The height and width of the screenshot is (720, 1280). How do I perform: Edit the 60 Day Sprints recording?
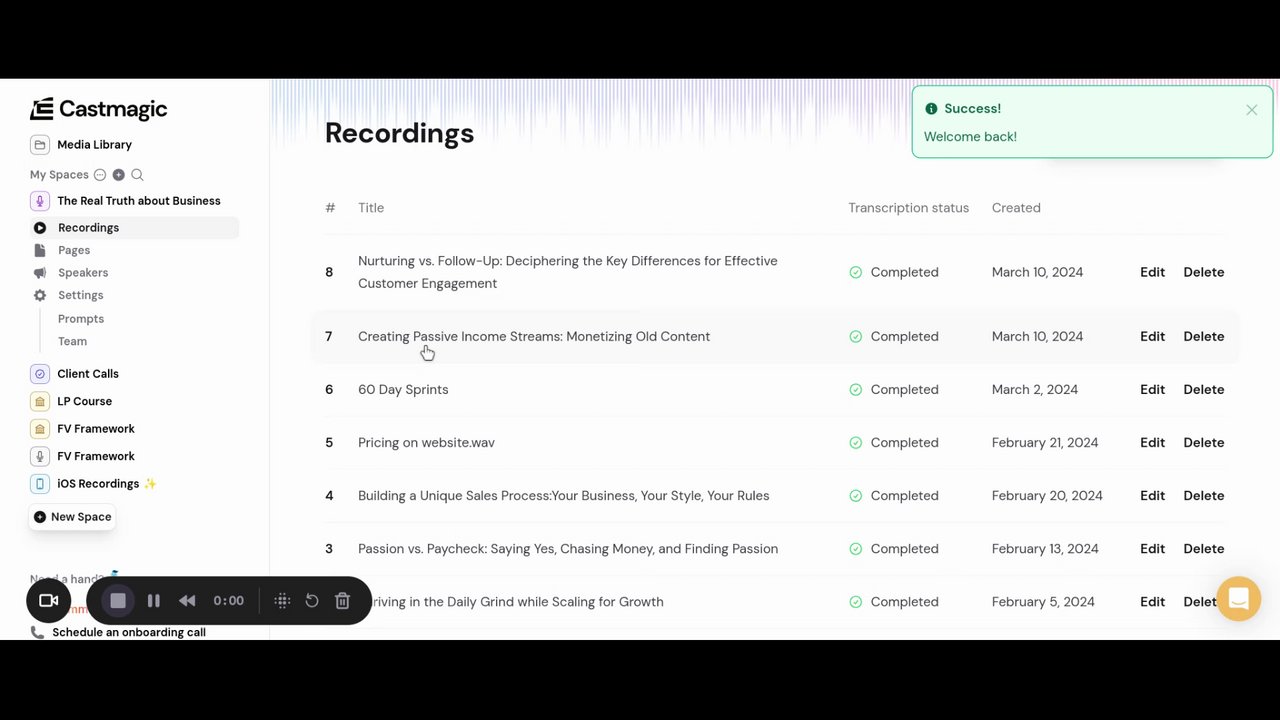pos(1152,389)
